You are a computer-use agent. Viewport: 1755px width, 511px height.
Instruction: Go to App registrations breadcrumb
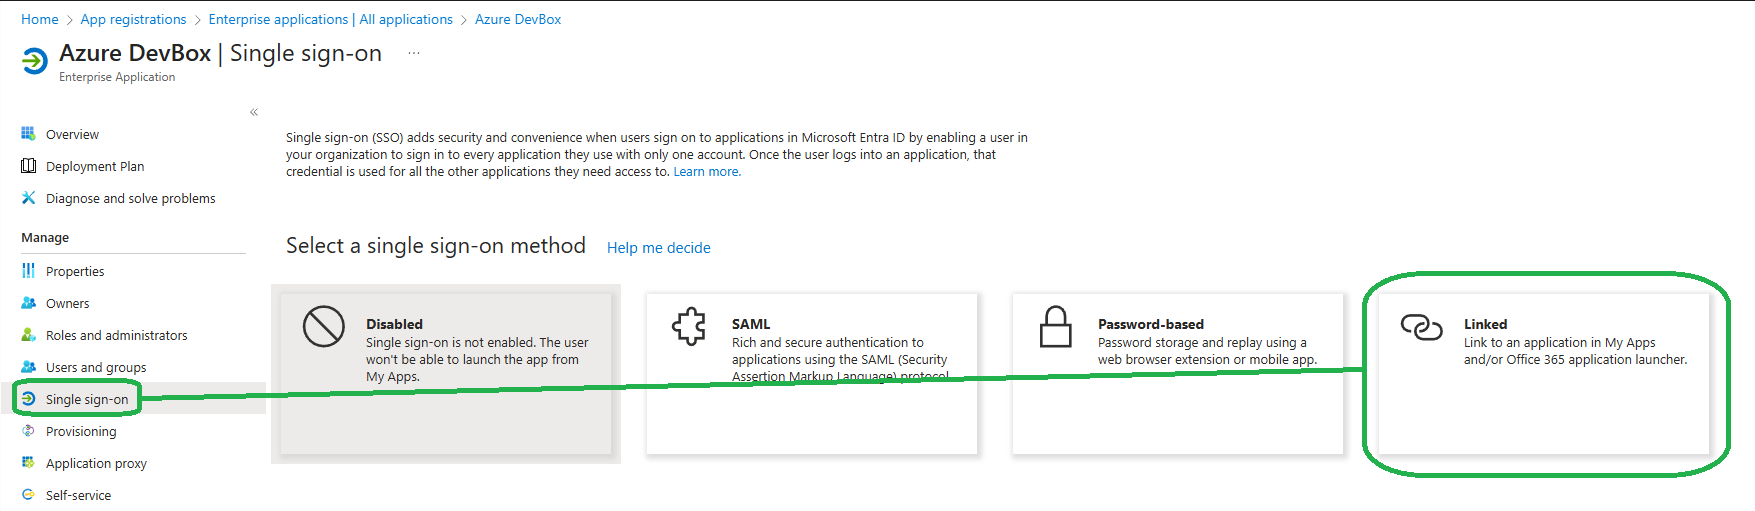(x=133, y=19)
